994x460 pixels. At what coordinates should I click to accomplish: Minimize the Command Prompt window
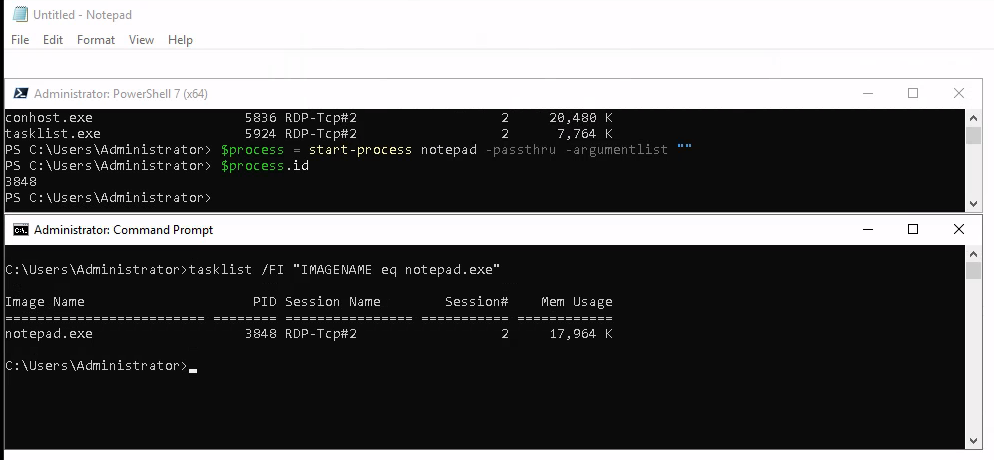(x=868, y=229)
